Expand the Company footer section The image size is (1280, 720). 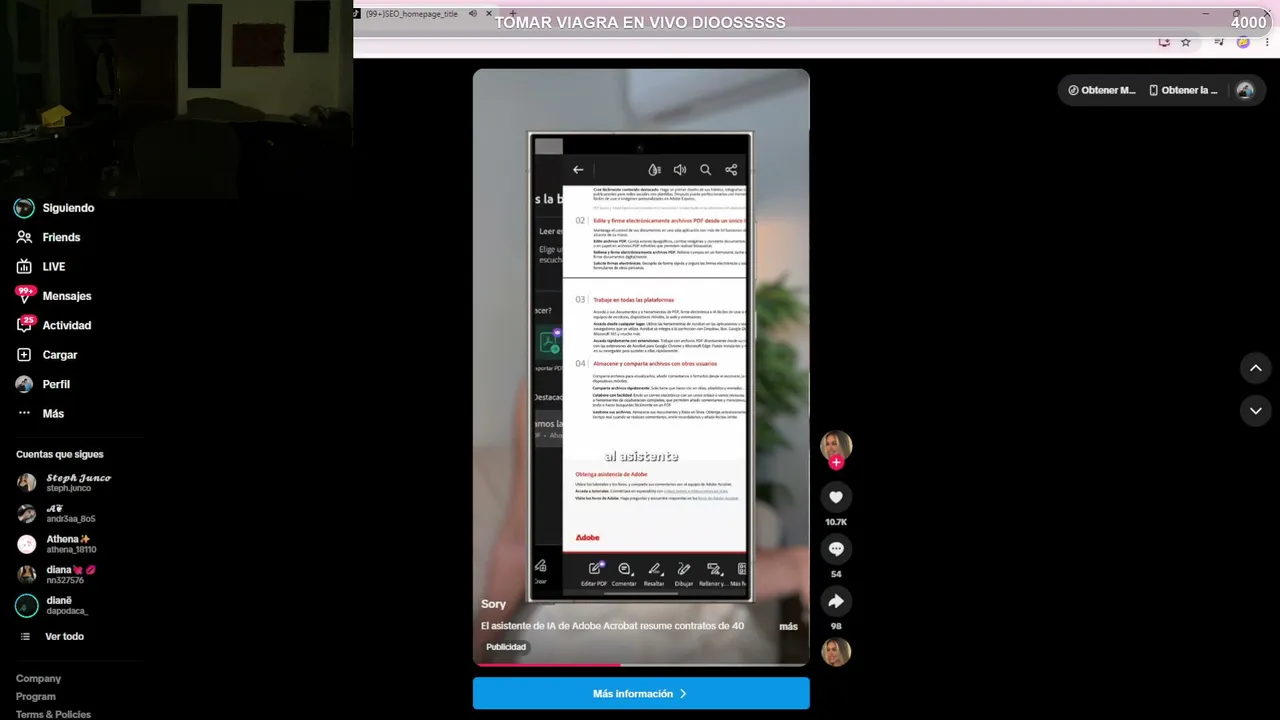38,679
